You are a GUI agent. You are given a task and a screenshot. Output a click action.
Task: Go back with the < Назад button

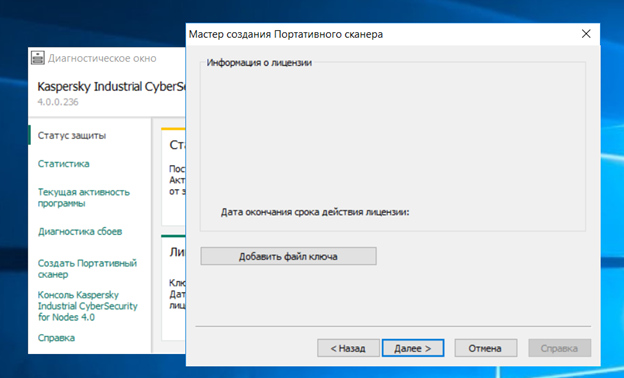pyautogui.click(x=348, y=348)
